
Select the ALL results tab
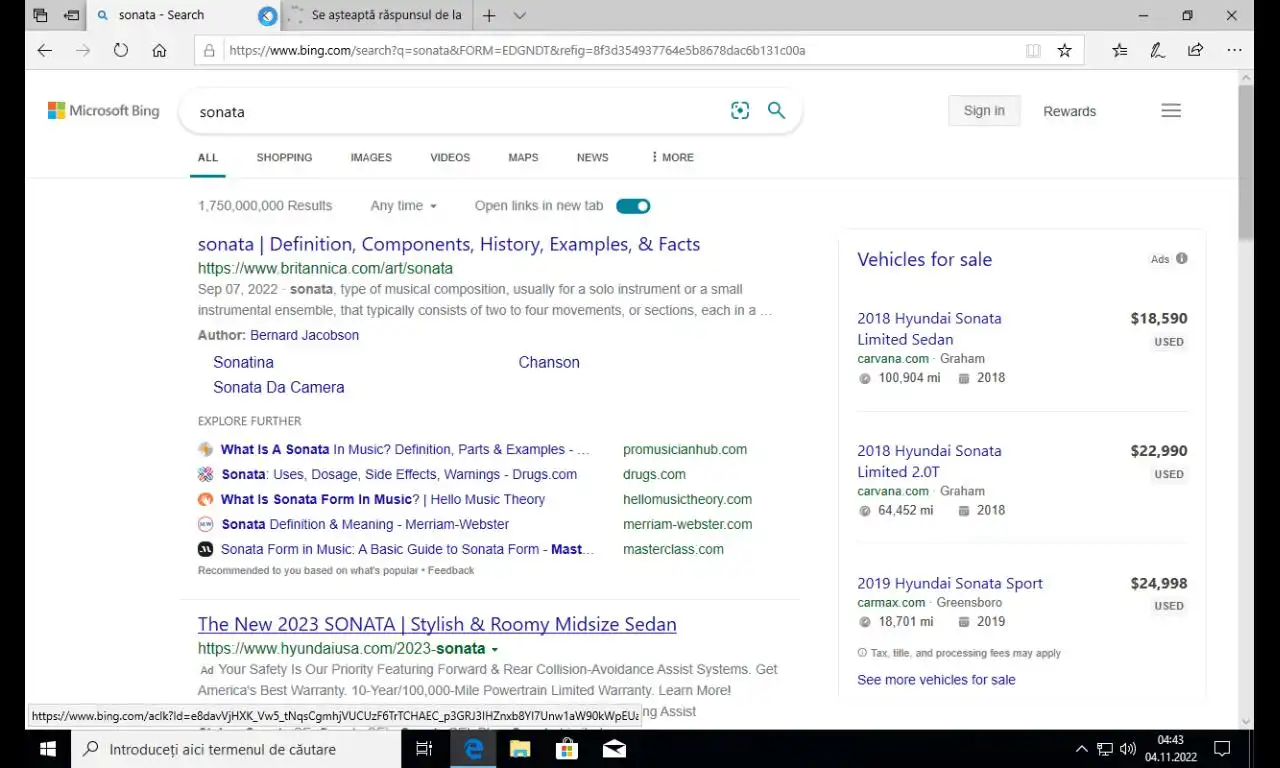pyautogui.click(x=208, y=157)
